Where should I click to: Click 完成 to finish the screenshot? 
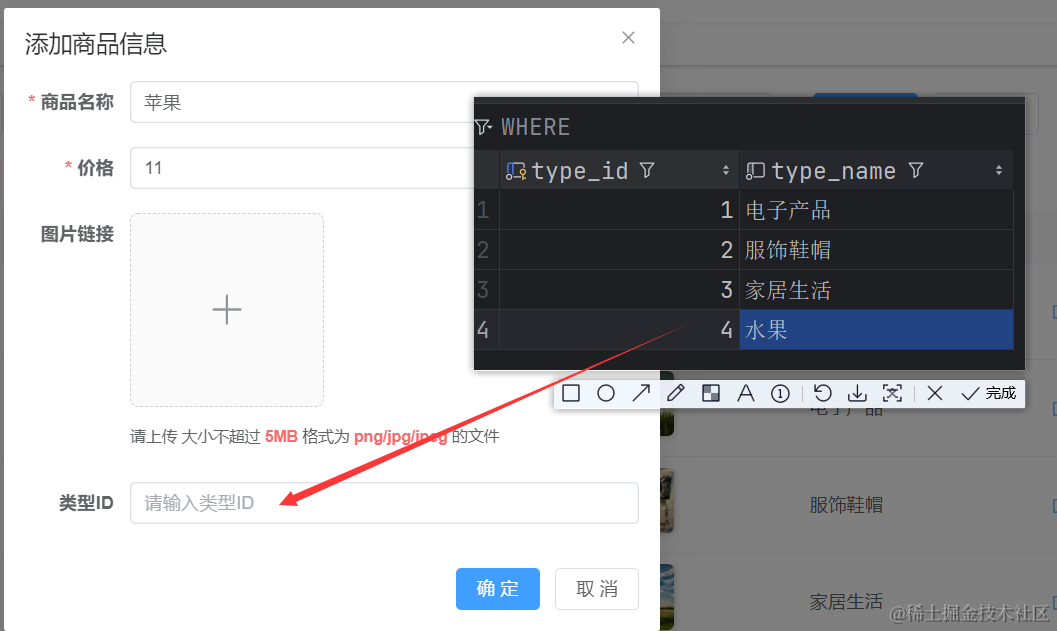pyautogui.click(x=989, y=393)
